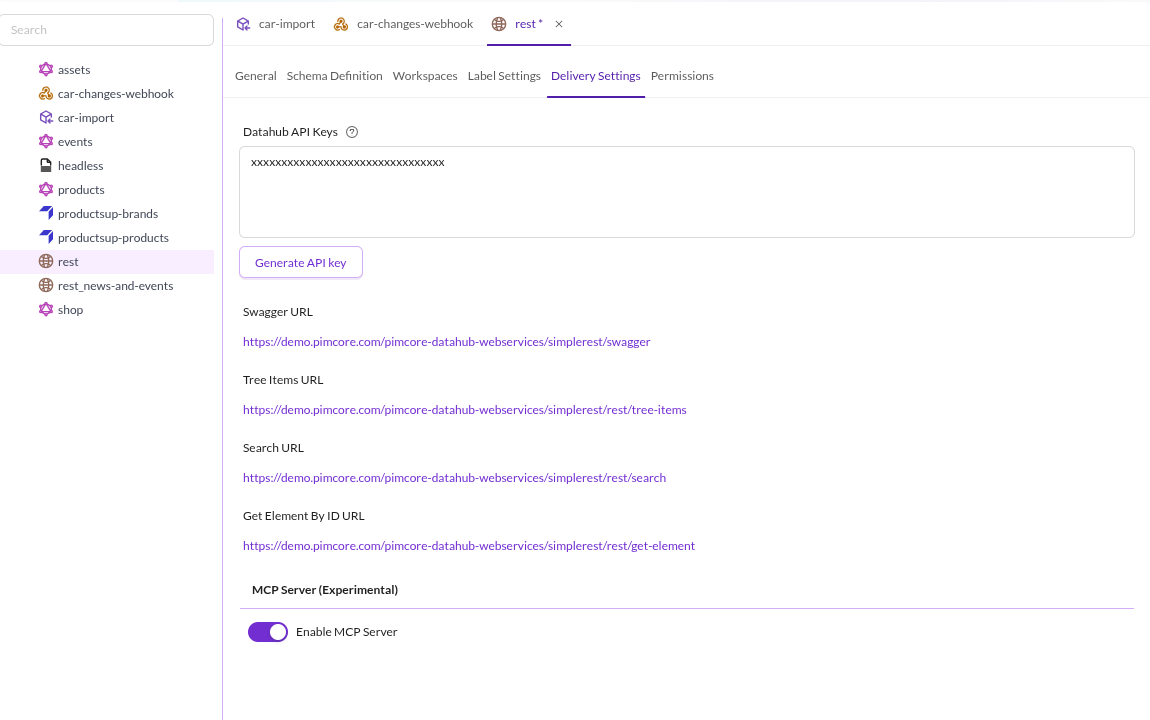
Task: Click the events configuration icon
Action: tap(45, 141)
